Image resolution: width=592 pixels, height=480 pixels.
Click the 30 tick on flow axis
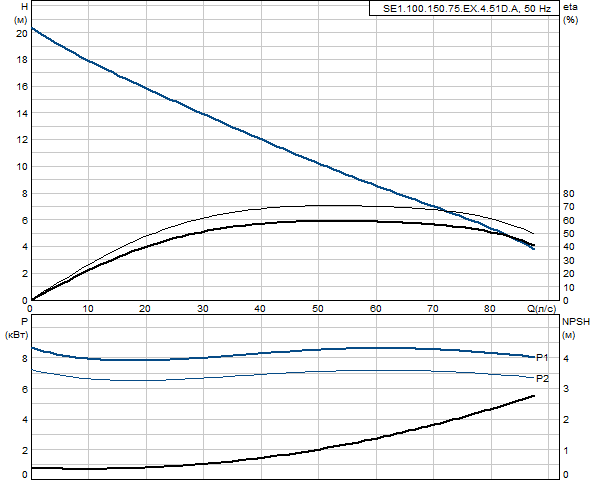(203, 309)
